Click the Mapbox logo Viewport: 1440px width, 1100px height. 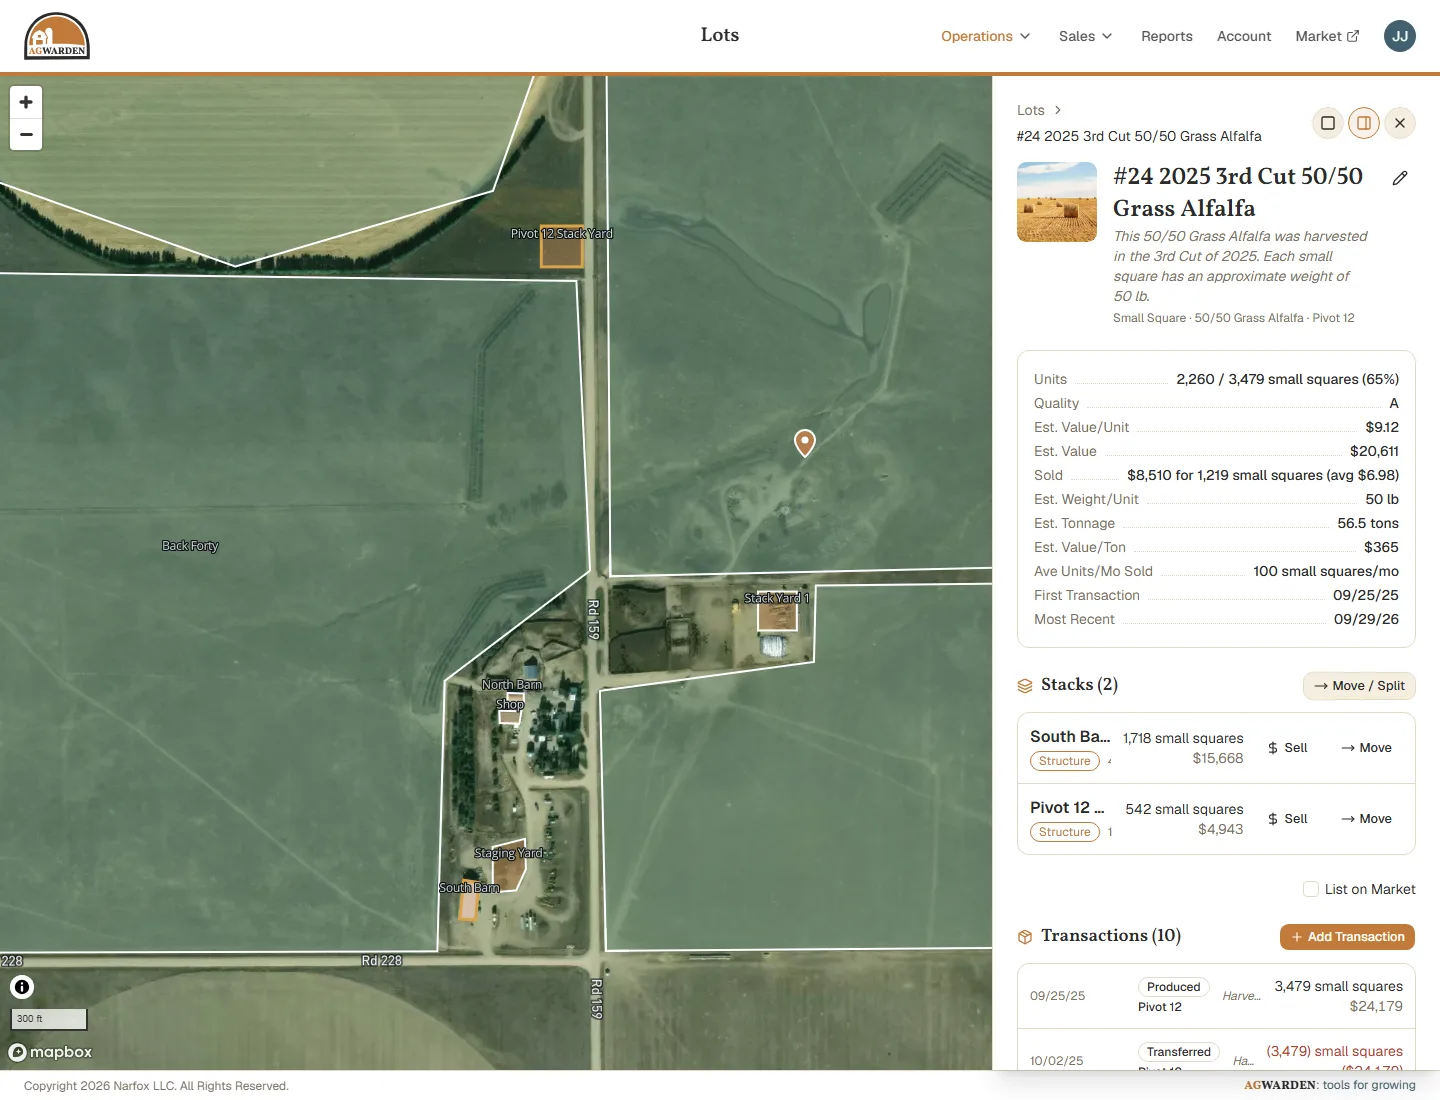[50, 1052]
